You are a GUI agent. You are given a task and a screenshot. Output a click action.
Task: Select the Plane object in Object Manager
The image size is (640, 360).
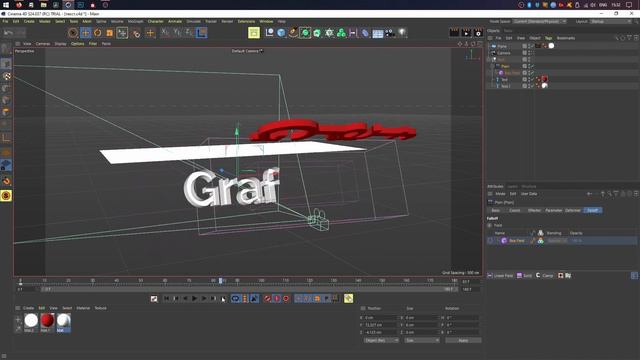click(x=502, y=46)
